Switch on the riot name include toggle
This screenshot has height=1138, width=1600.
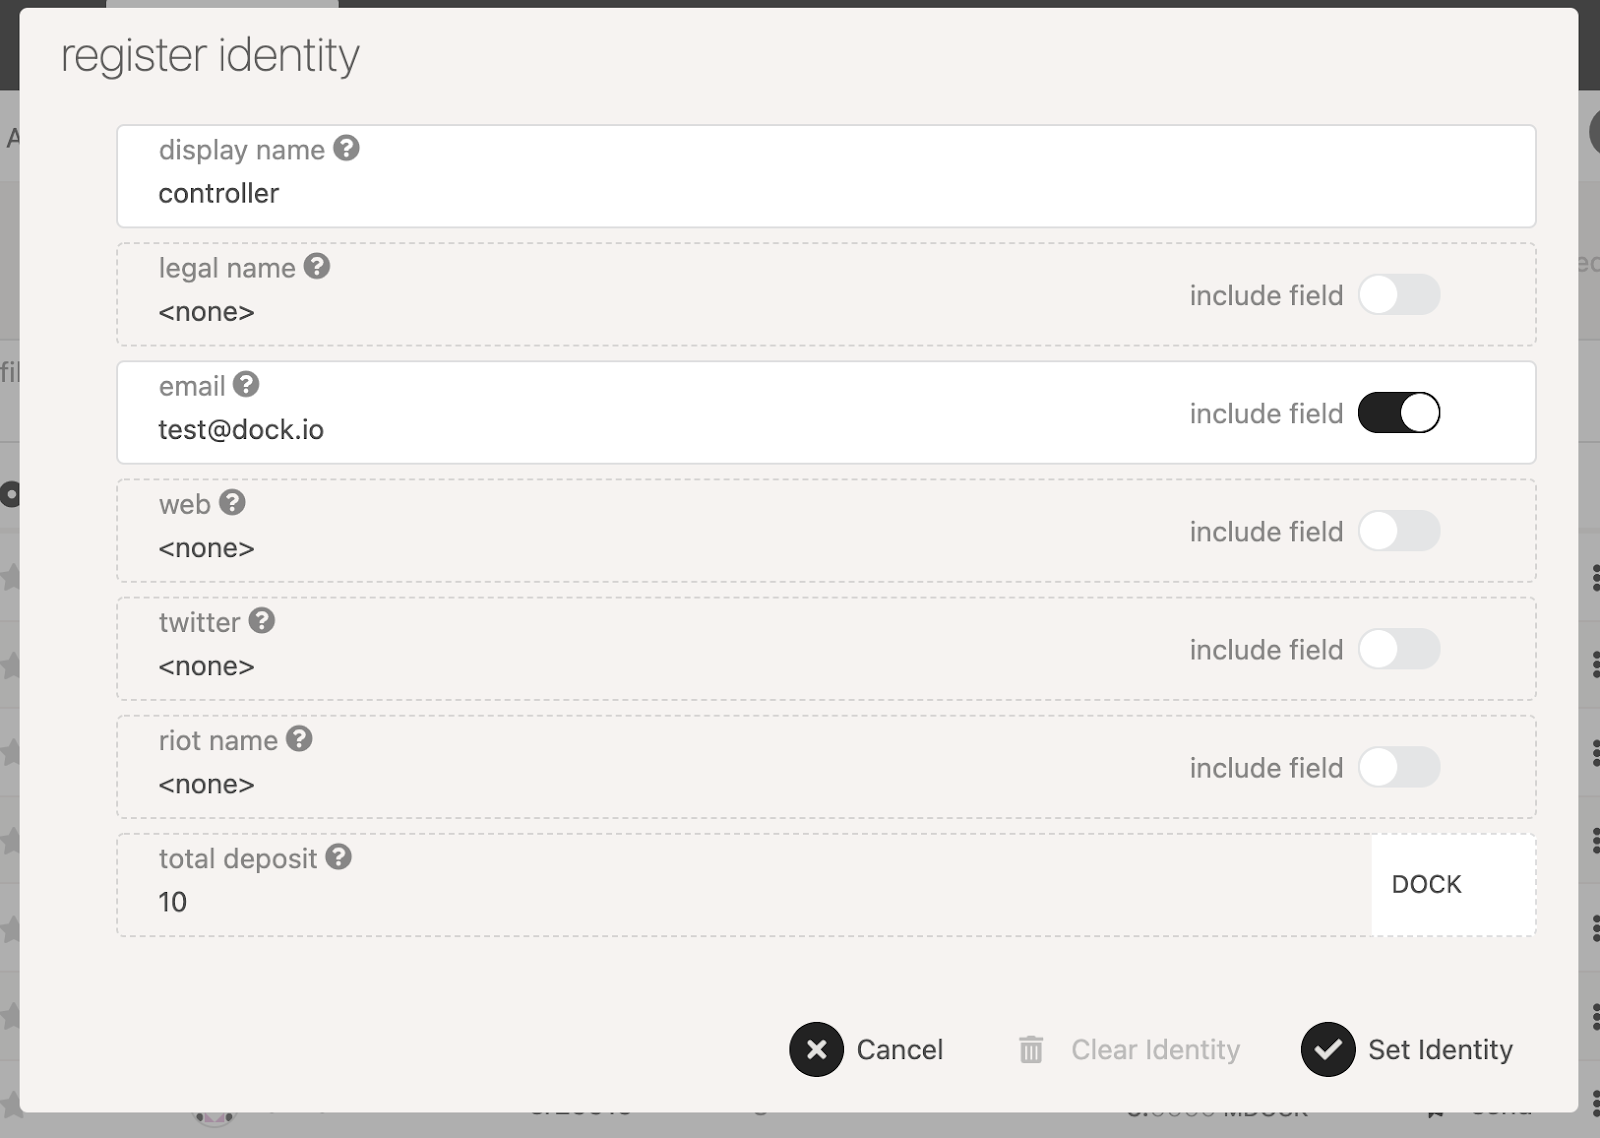1399,767
